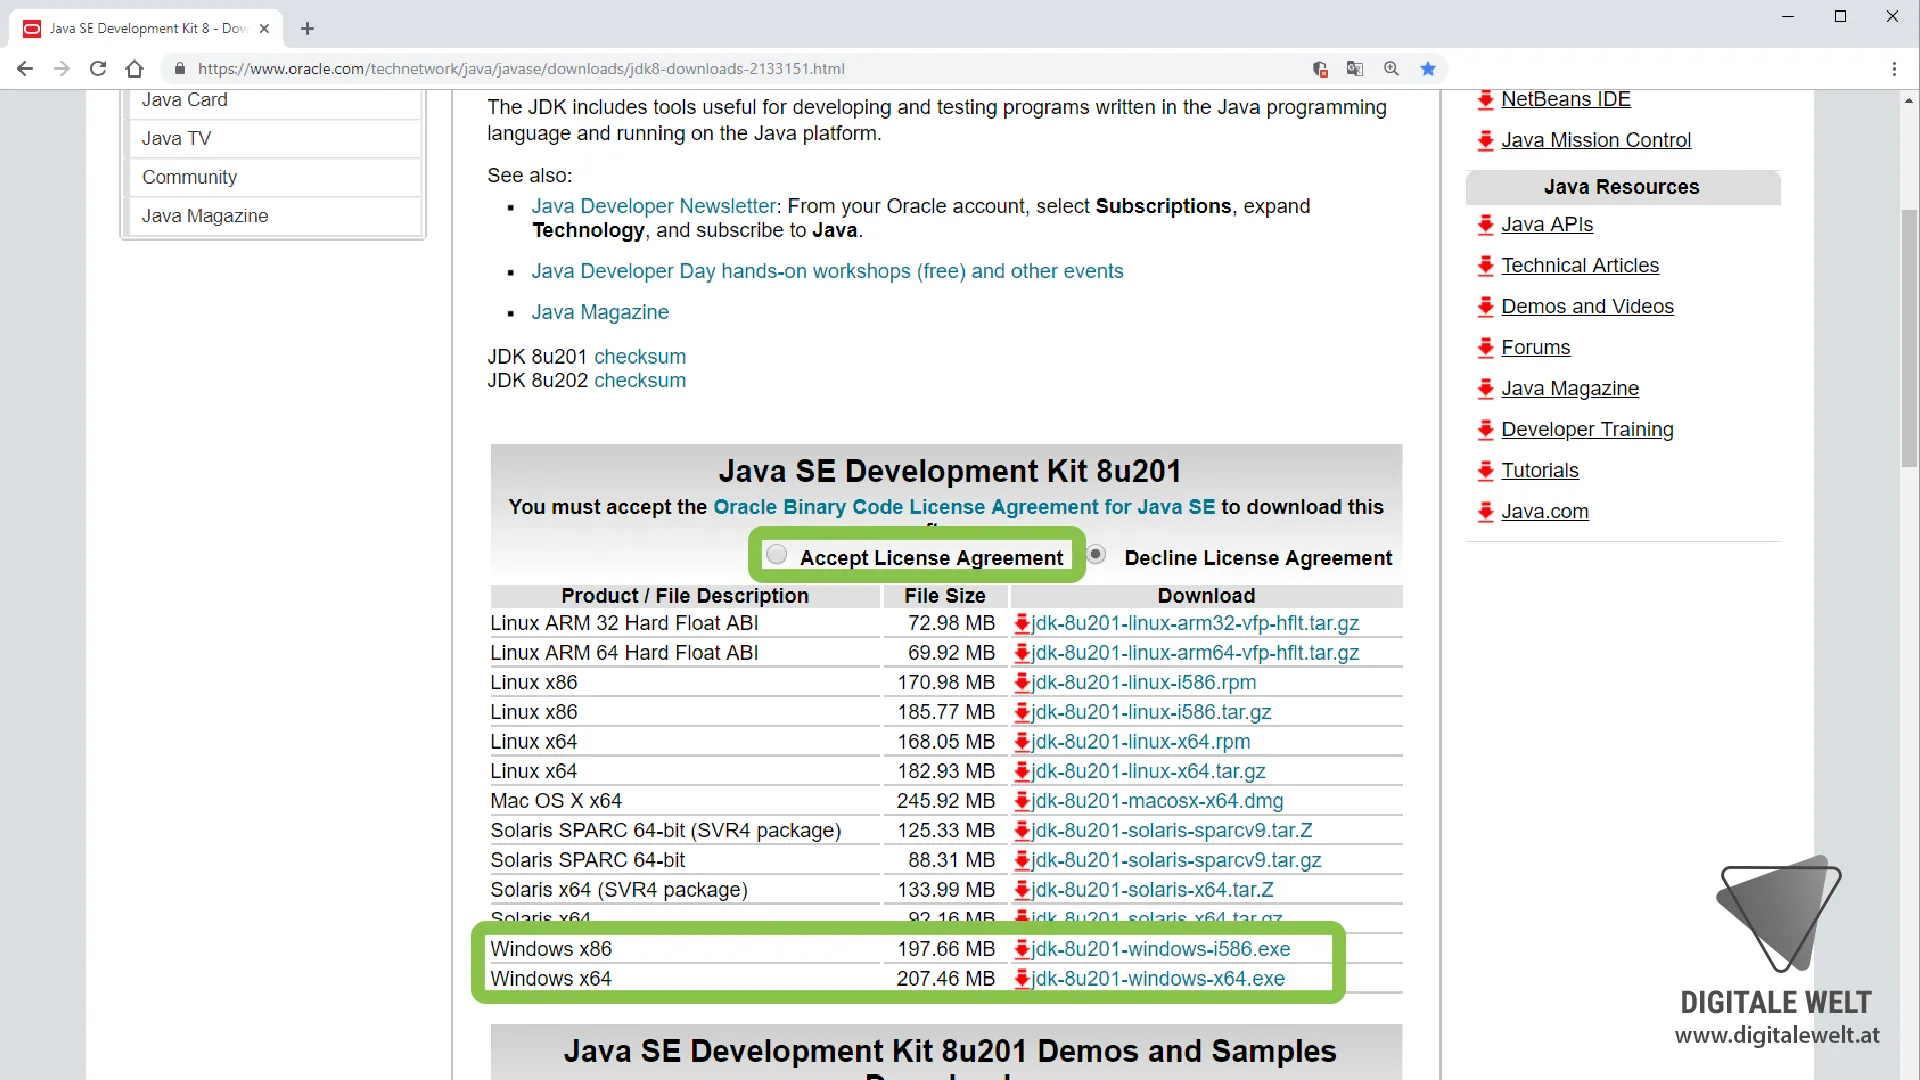
Task: Open Java TV in the sidebar
Action: click(176, 139)
